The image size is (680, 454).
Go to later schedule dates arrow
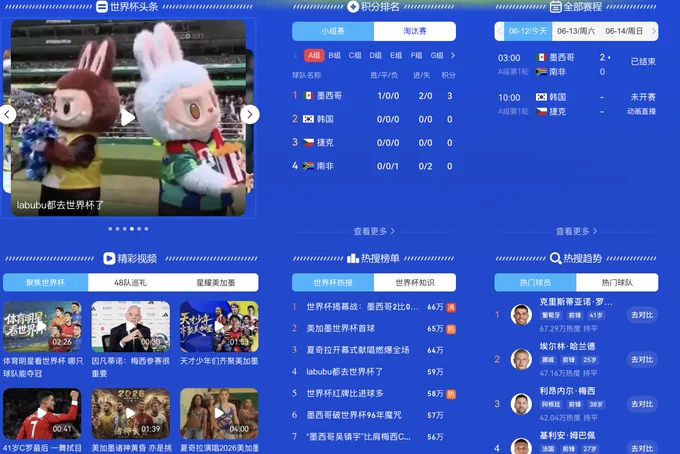coord(654,31)
